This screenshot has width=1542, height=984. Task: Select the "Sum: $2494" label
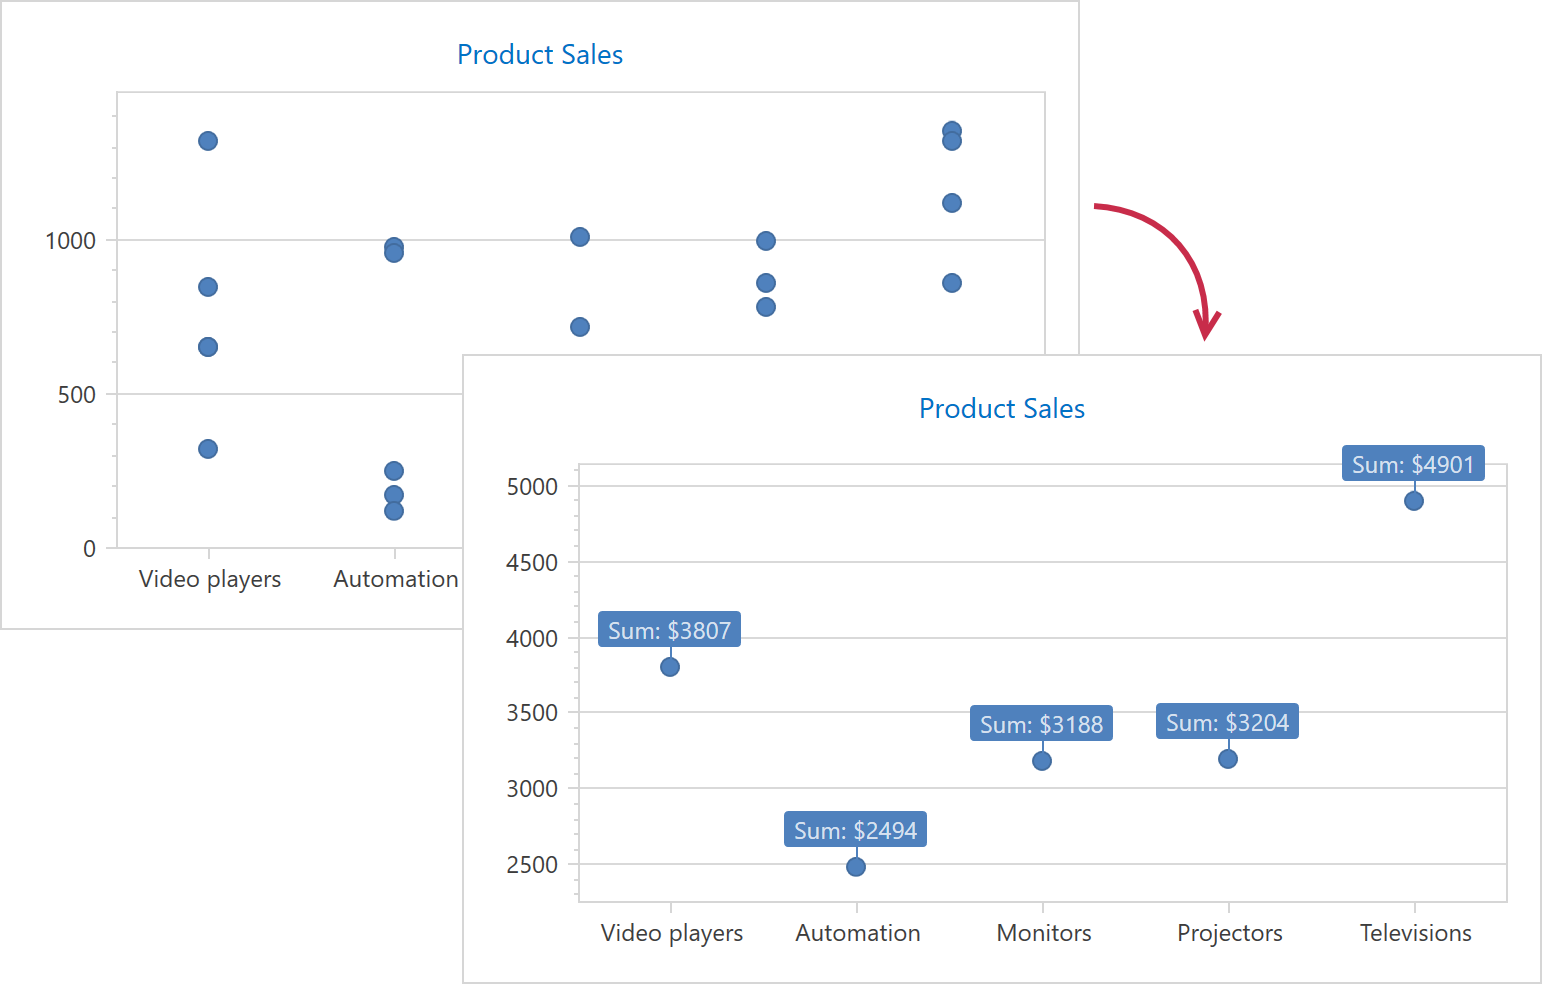click(x=855, y=830)
